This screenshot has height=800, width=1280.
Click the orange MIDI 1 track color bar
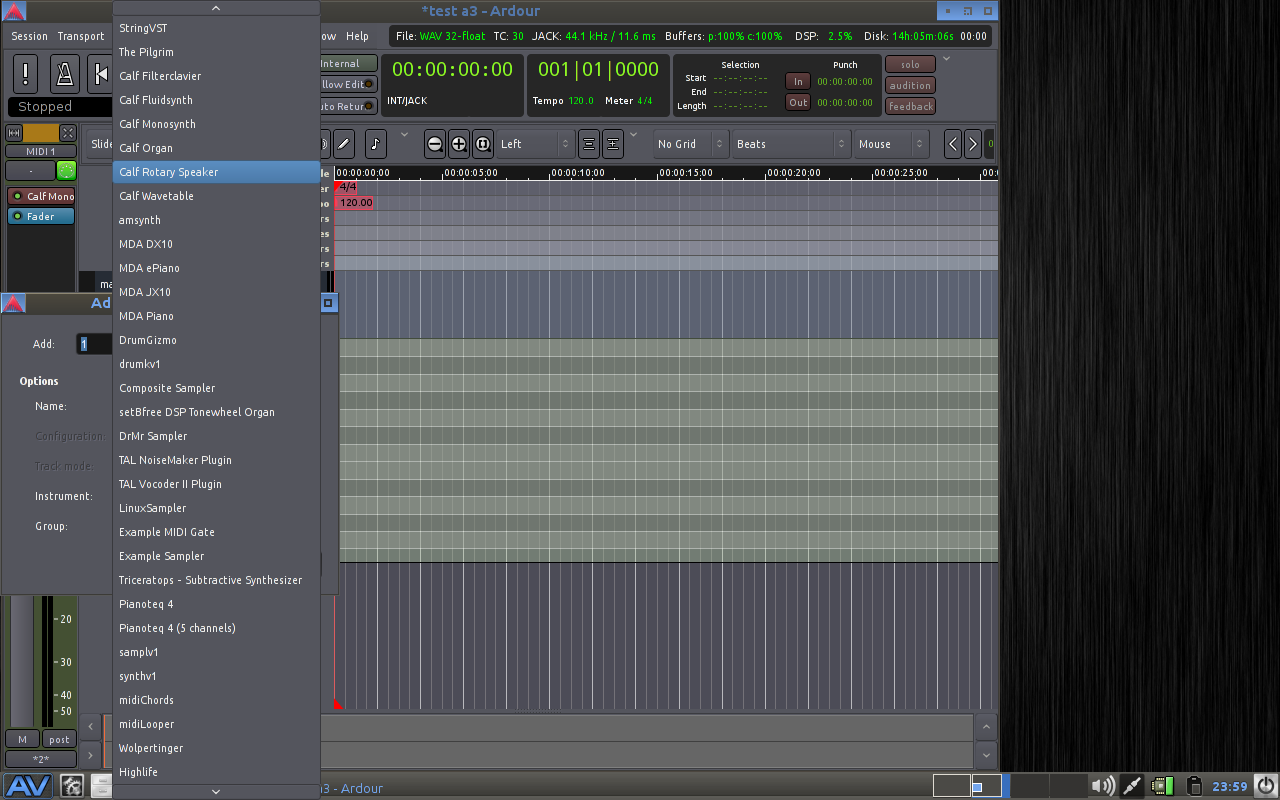pyautogui.click(x=41, y=132)
